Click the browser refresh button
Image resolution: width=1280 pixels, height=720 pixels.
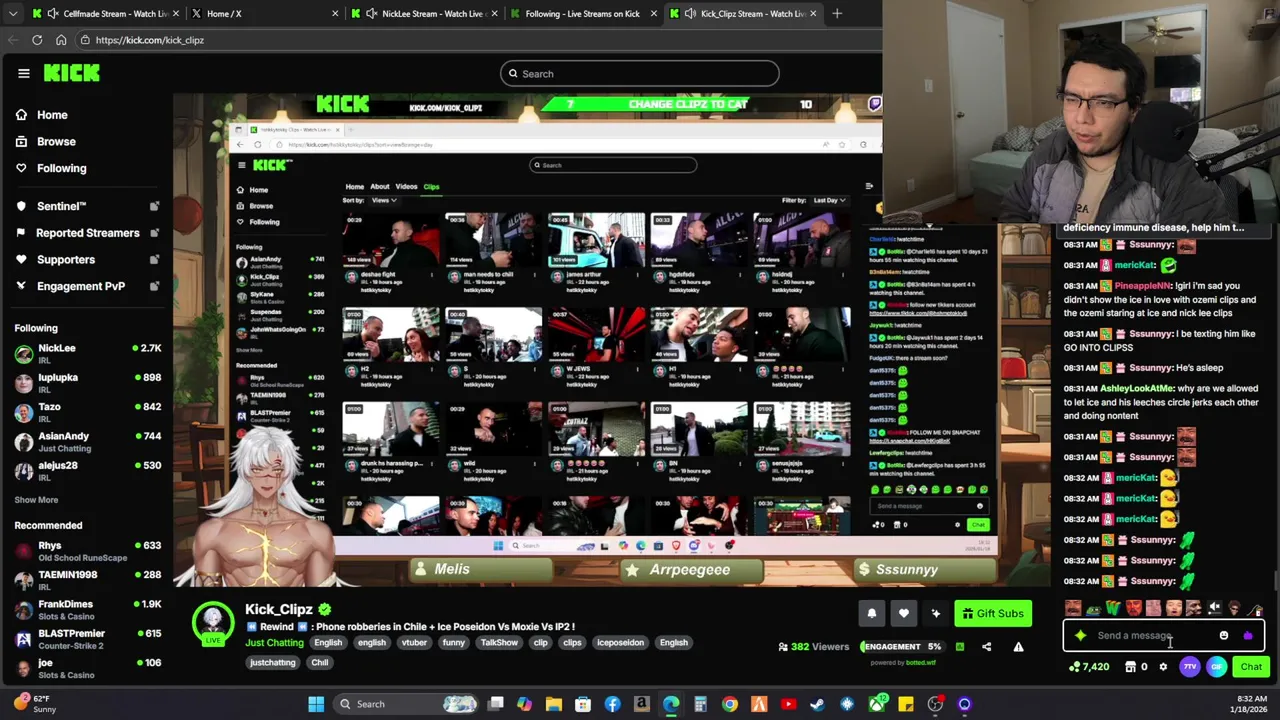37,40
